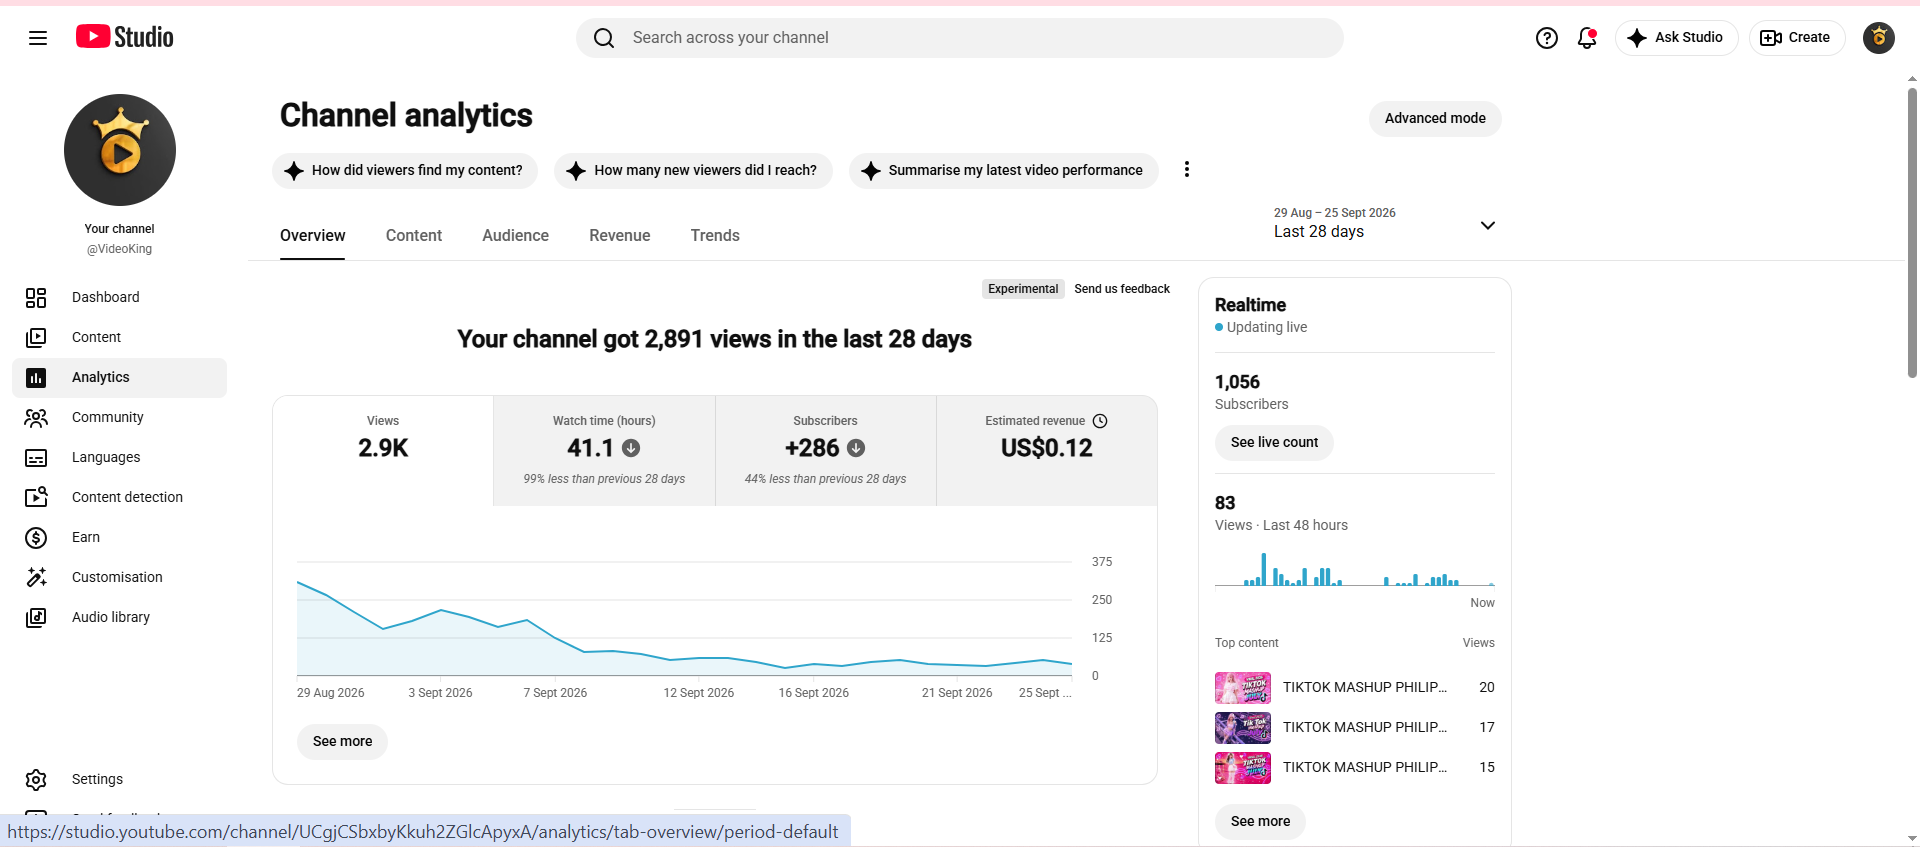Switch to the Audience tab
The height and width of the screenshot is (847, 1920).
point(515,236)
